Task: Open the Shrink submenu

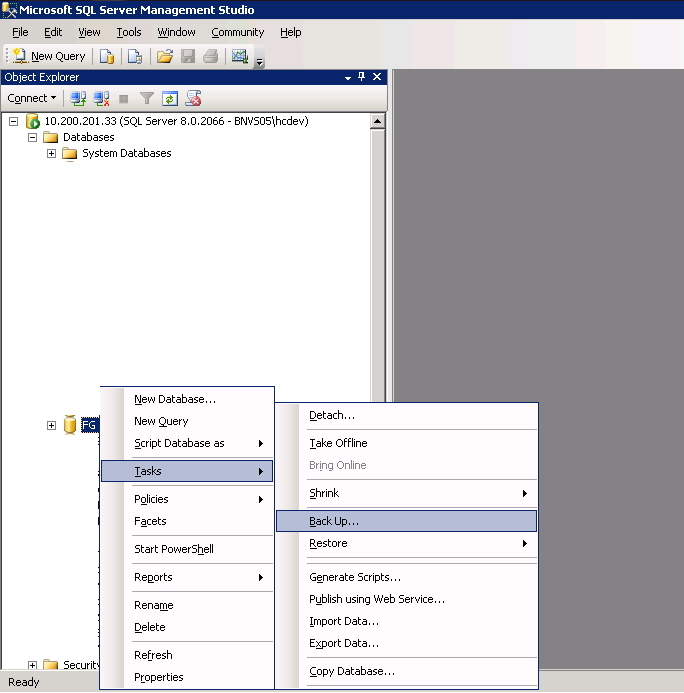Action: (407, 493)
